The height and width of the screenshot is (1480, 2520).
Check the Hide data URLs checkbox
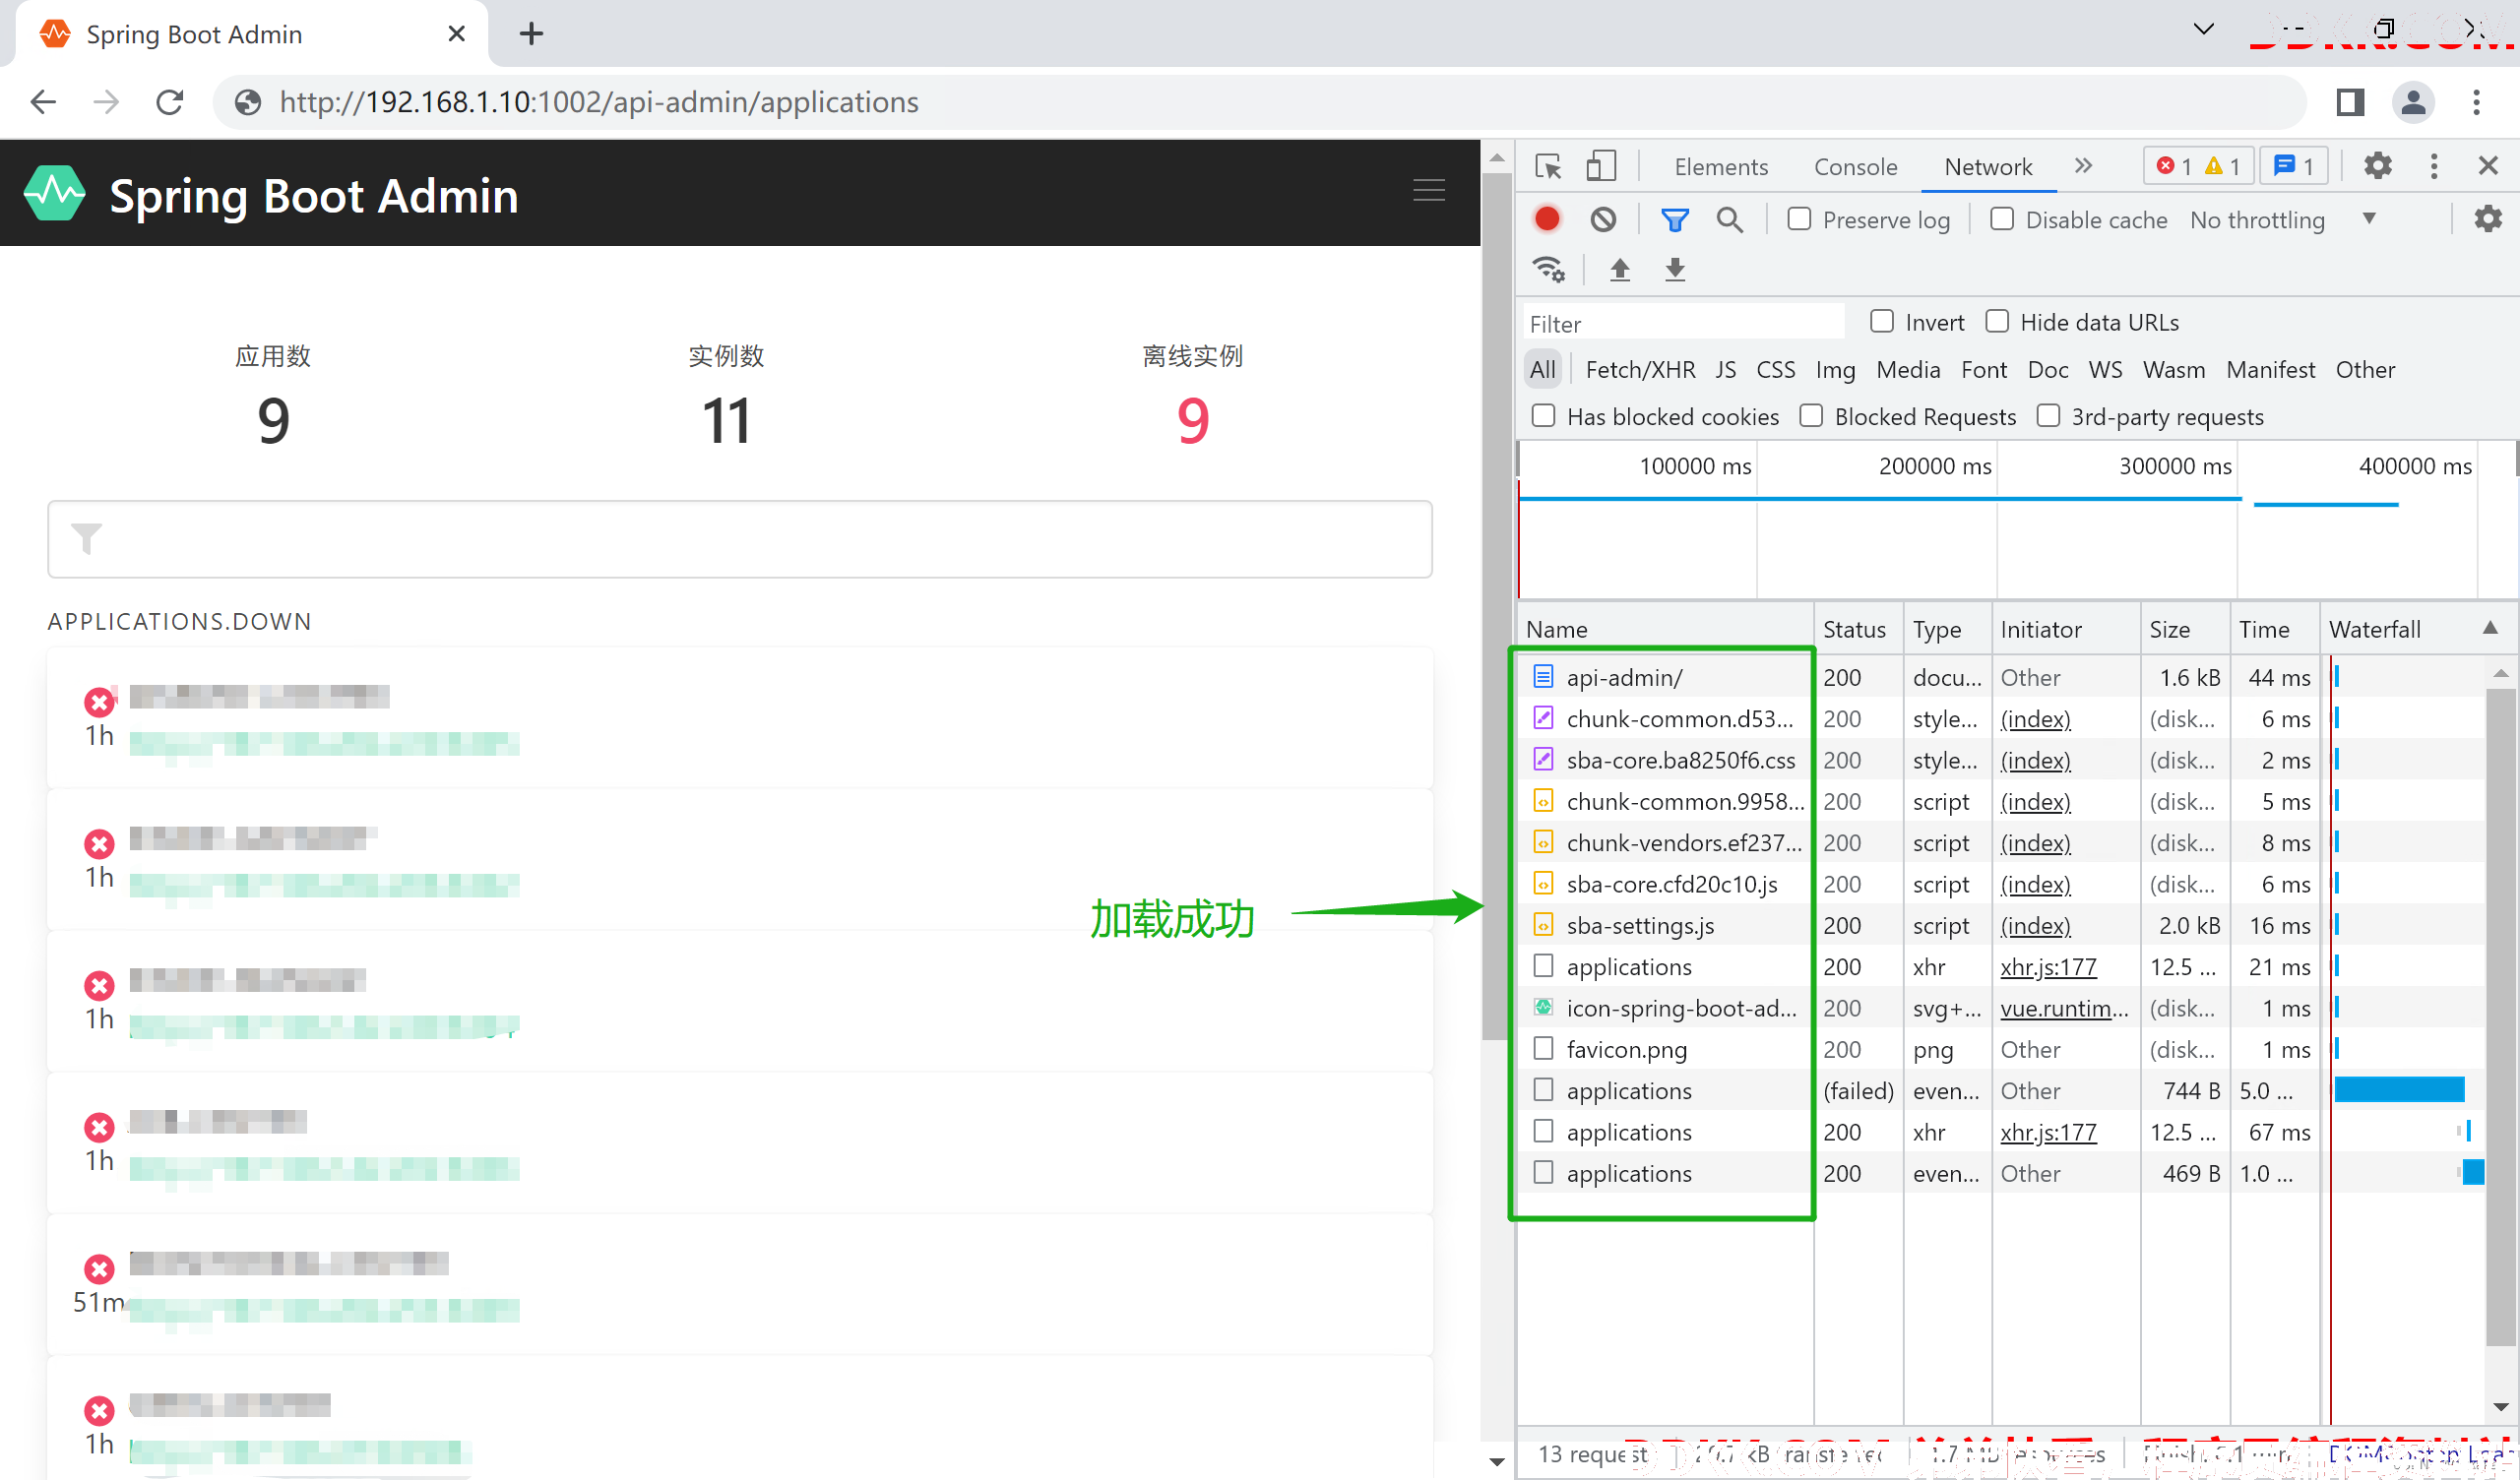(x=1996, y=321)
